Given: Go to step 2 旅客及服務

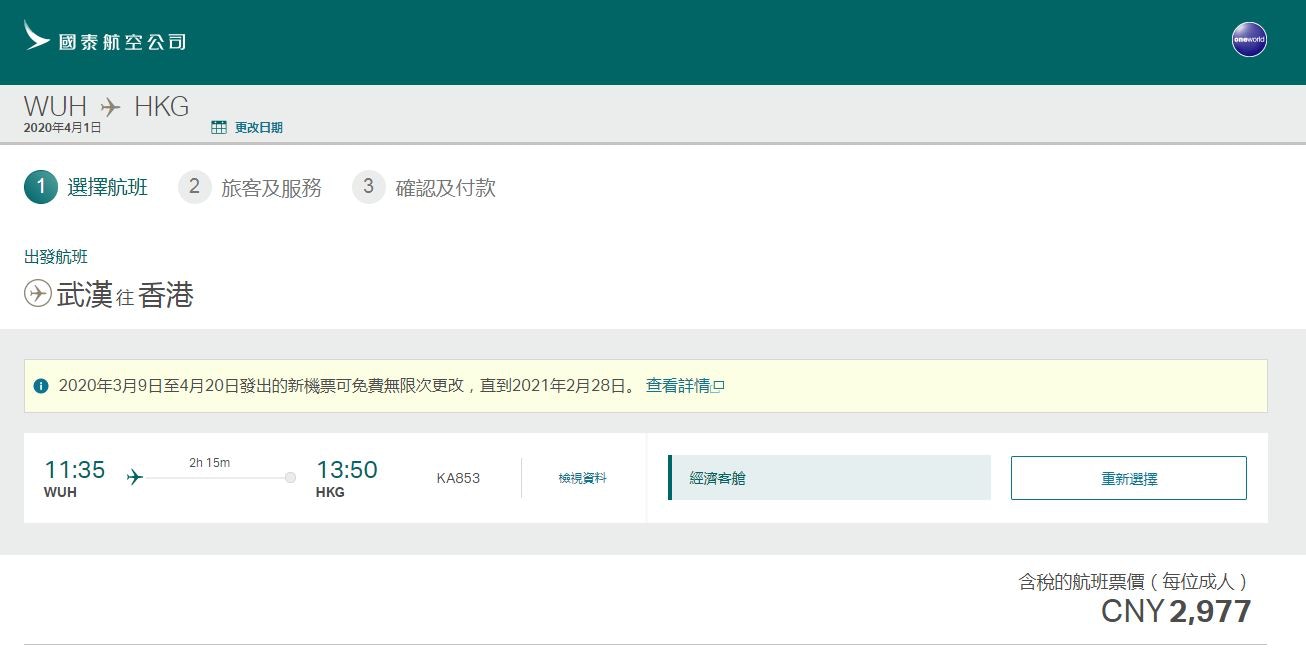Looking at the screenshot, I should (x=250, y=187).
